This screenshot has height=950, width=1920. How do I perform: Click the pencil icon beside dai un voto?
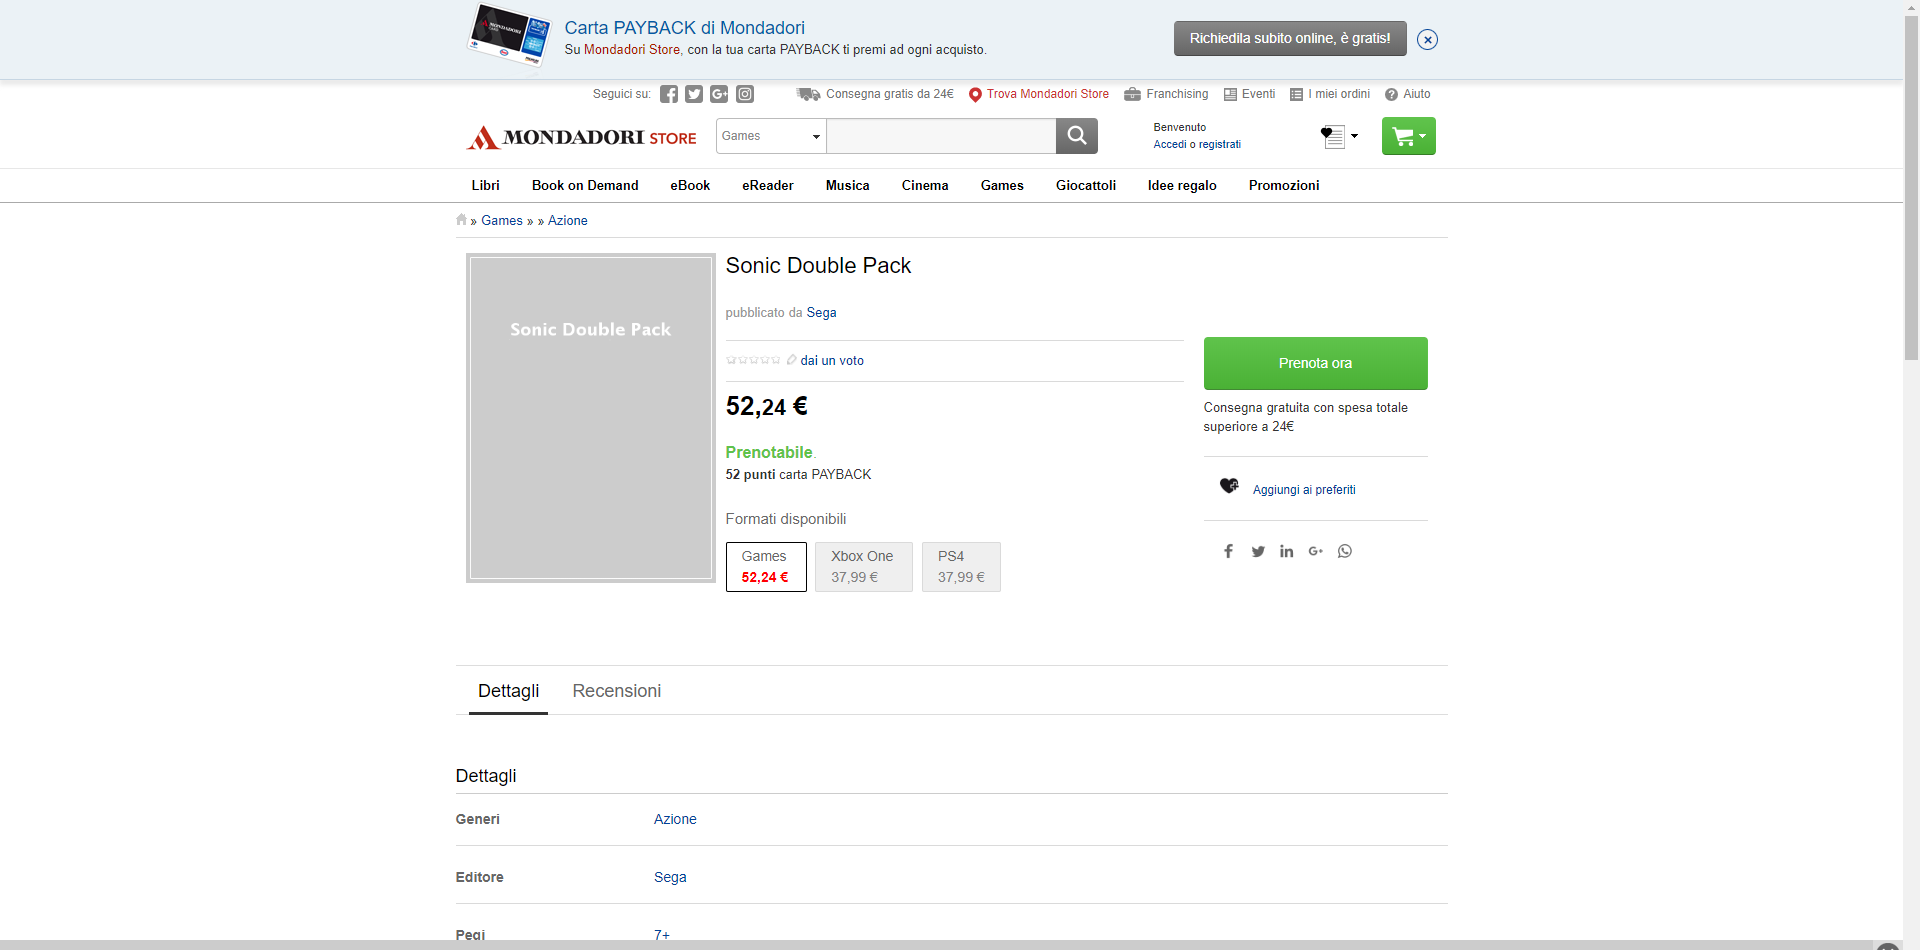791,360
